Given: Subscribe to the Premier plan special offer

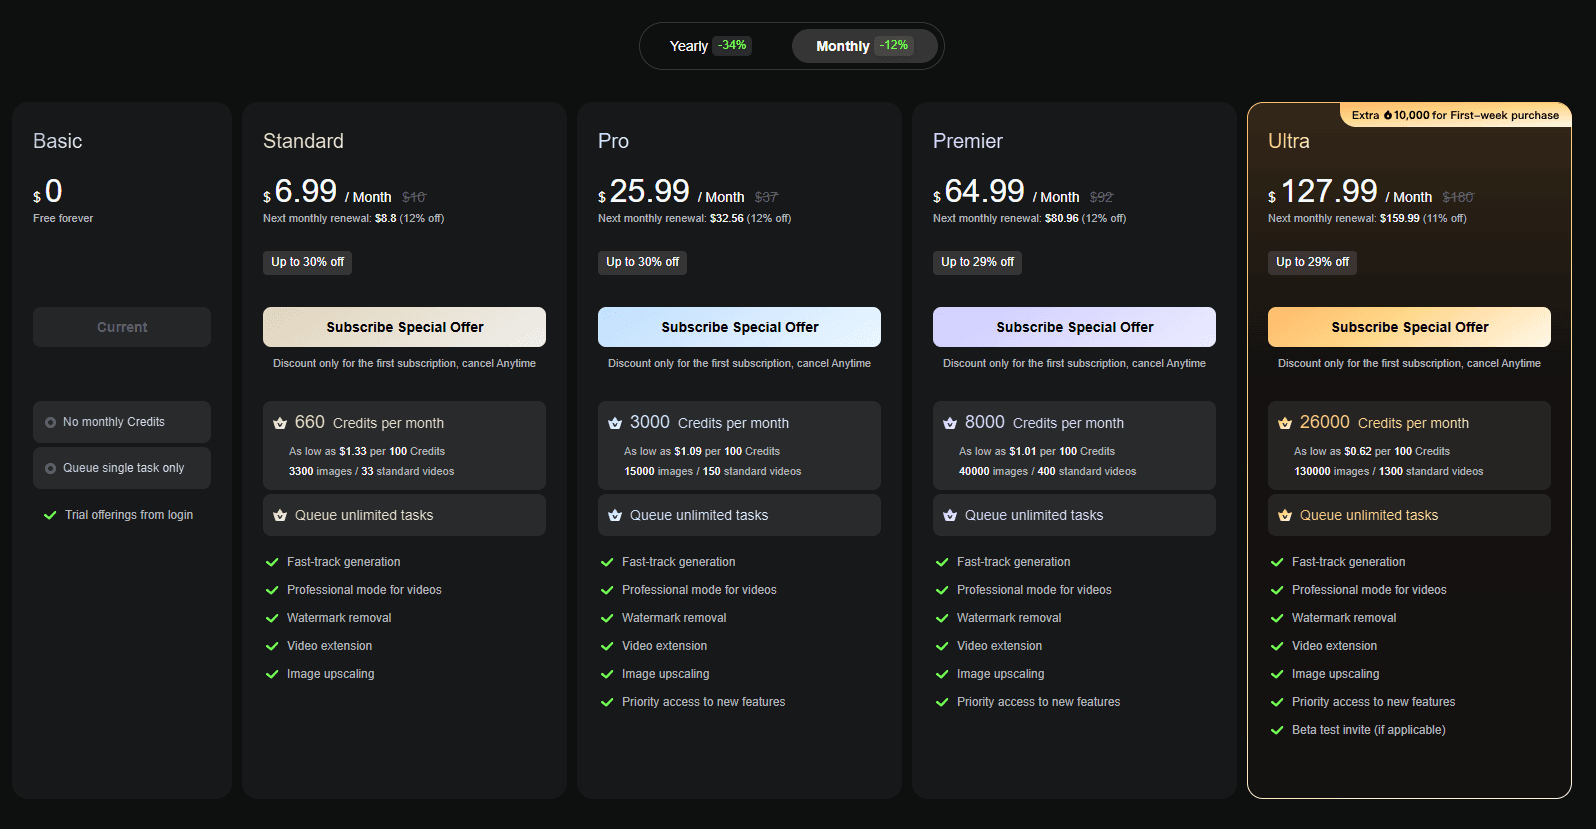Looking at the screenshot, I should [1074, 327].
